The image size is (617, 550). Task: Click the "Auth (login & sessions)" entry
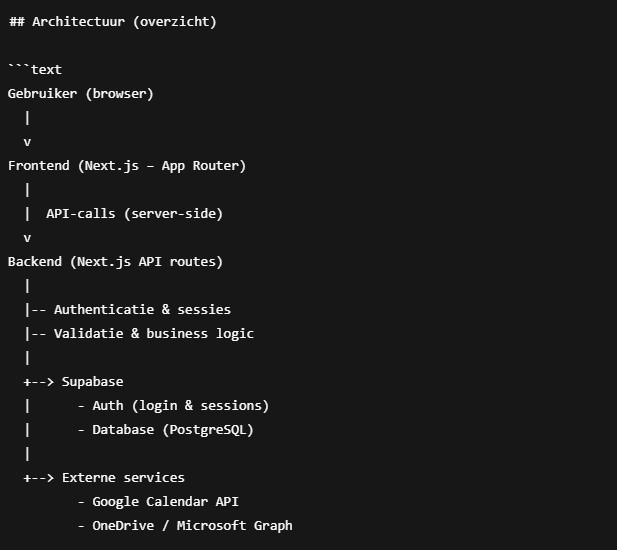pyautogui.click(x=180, y=405)
